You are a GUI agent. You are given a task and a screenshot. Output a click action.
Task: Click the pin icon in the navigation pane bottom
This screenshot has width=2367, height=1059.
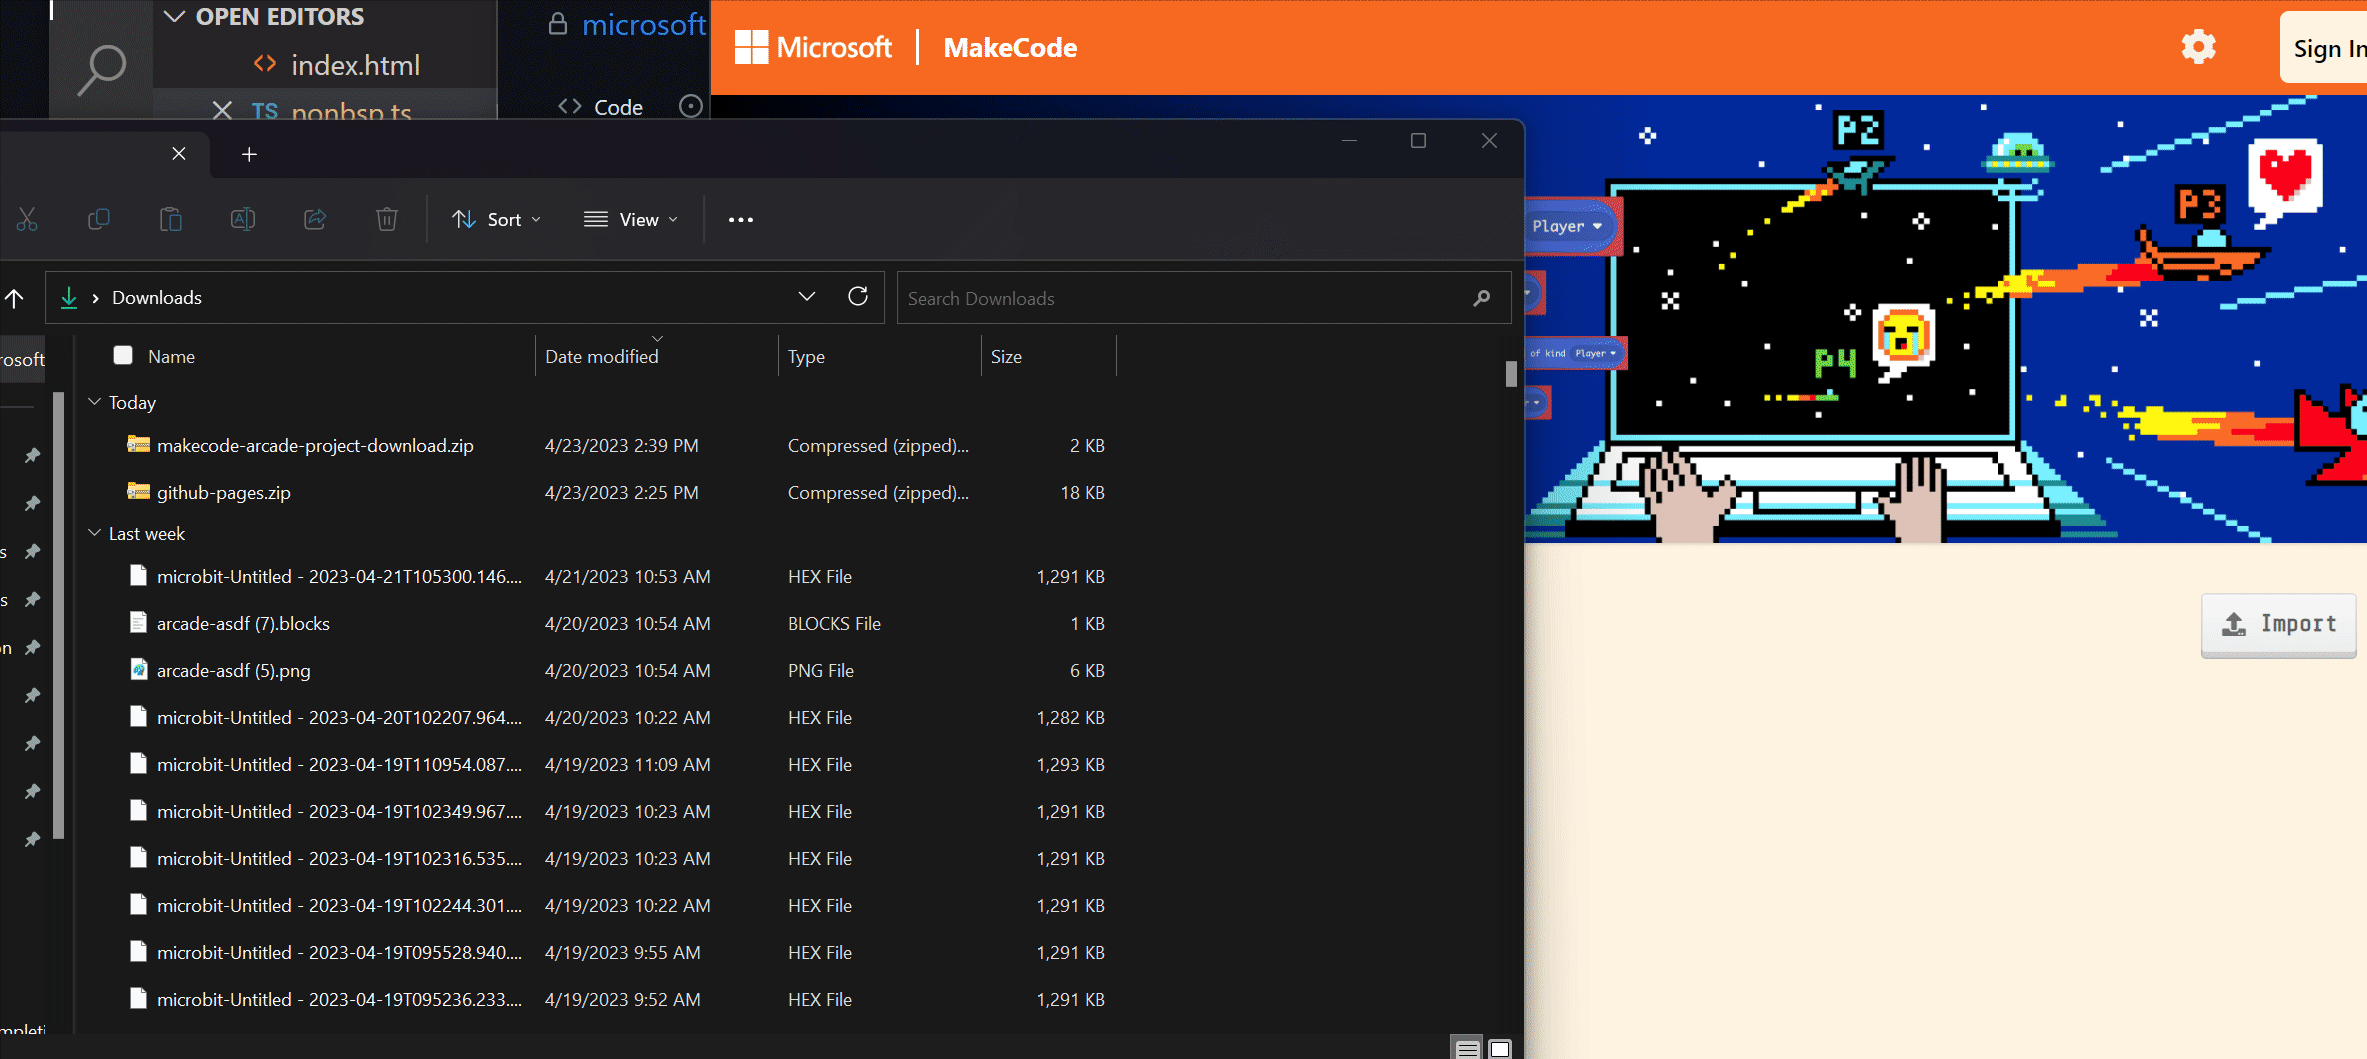click(x=32, y=839)
